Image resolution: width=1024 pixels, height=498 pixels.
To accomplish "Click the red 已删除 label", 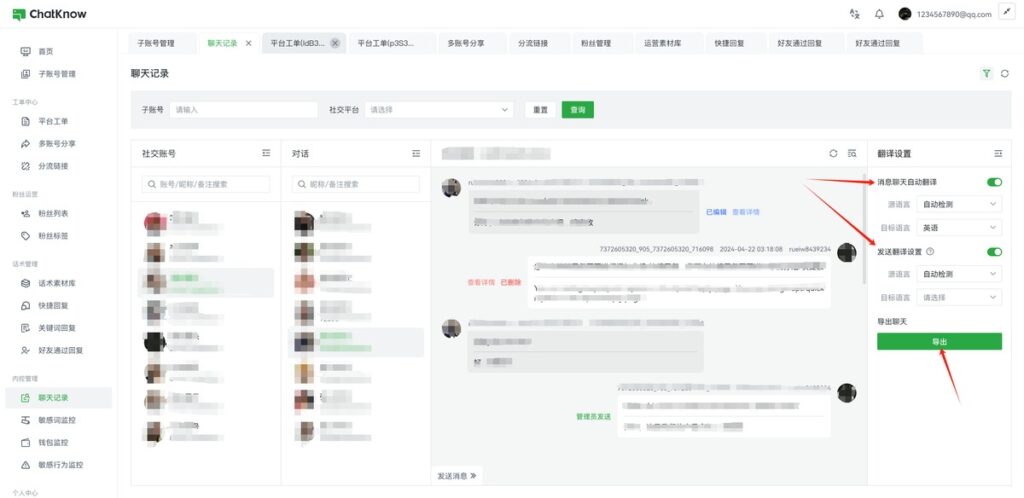I will (511, 283).
